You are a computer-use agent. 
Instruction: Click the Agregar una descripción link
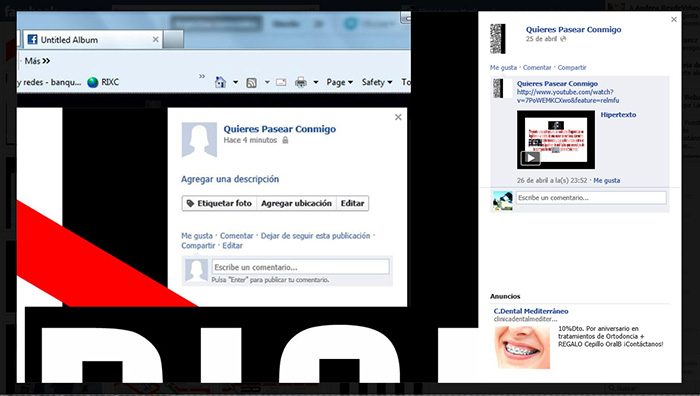(230, 179)
